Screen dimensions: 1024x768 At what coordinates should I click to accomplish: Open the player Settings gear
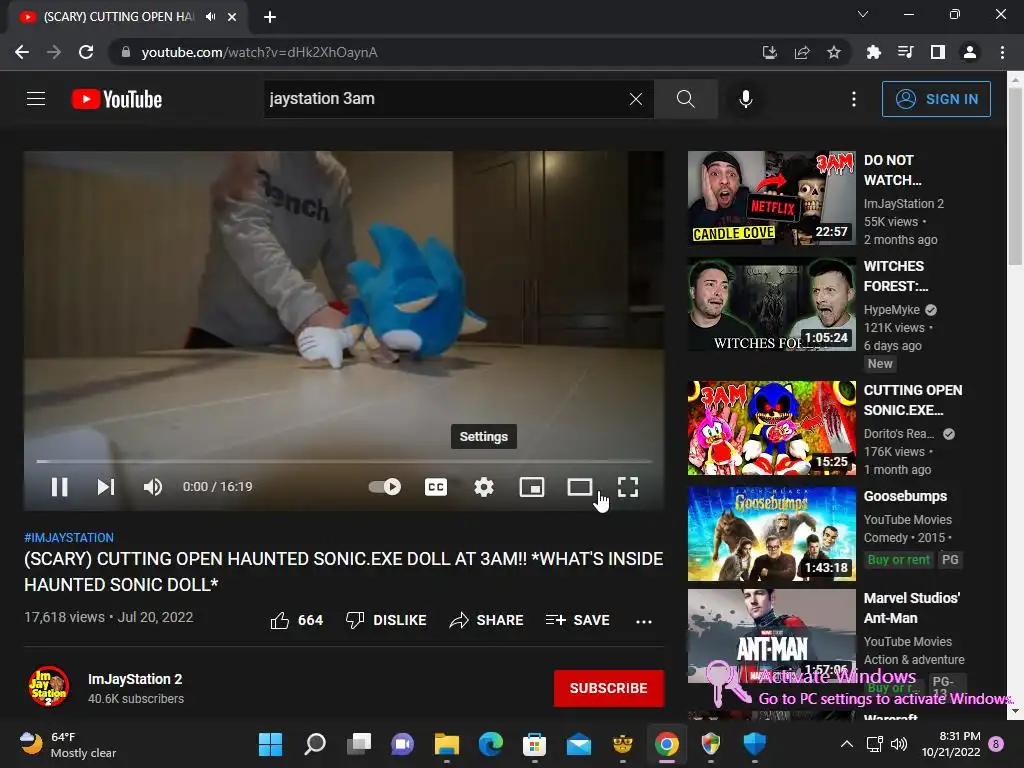click(x=484, y=487)
